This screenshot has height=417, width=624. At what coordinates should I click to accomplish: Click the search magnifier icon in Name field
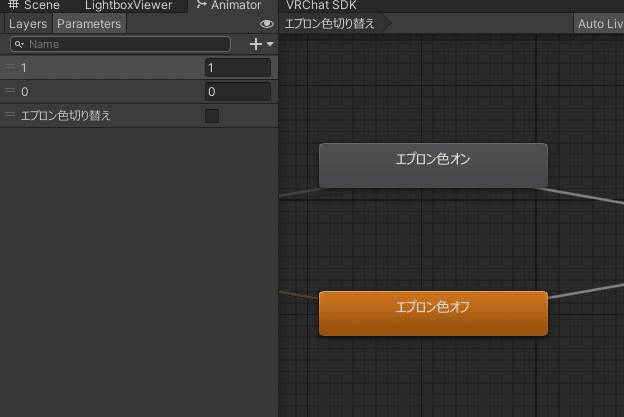(19, 44)
